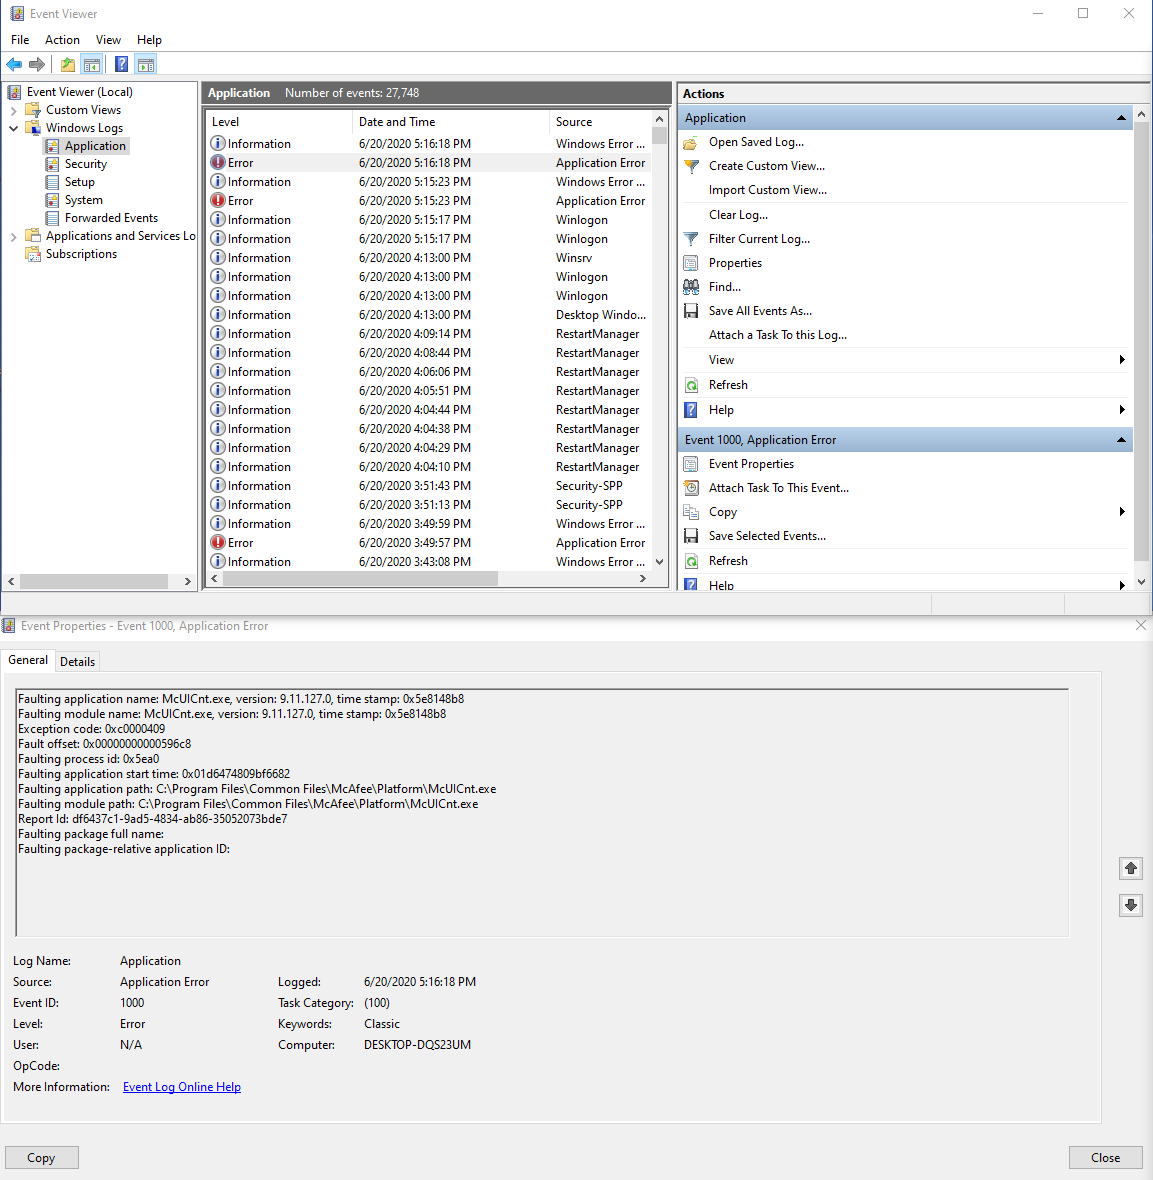Click the Save All Events floppy icon
Image resolution: width=1153 pixels, height=1180 pixels.
pyautogui.click(x=691, y=311)
